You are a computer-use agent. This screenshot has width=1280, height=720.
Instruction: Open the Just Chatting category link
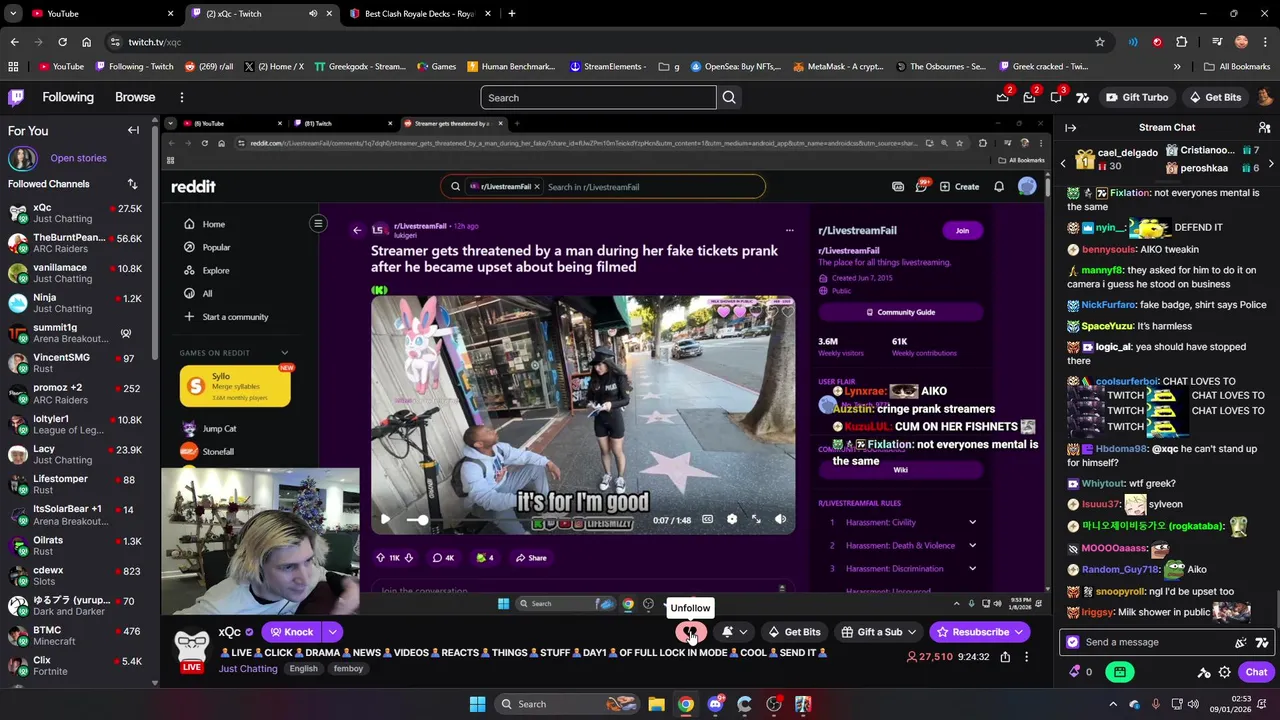[248, 669]
